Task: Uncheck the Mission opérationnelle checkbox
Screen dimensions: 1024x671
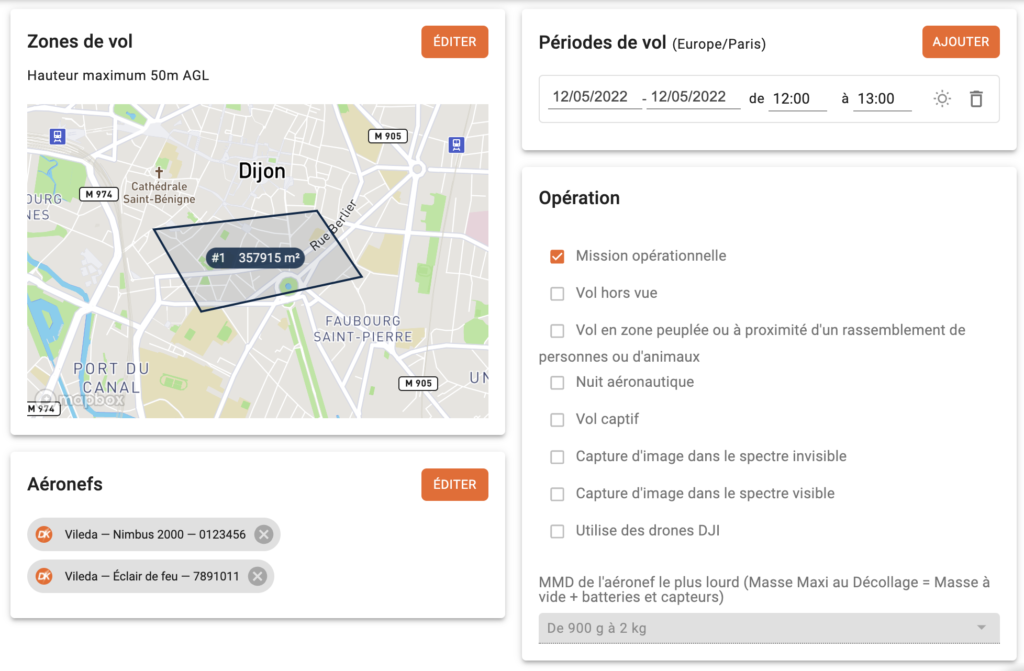Action: (x=558, y=257)
